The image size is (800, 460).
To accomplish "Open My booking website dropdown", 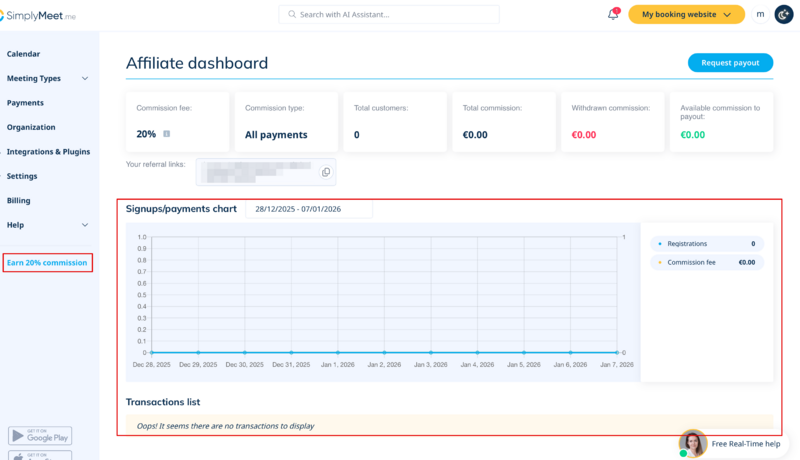I will [686, 15].
